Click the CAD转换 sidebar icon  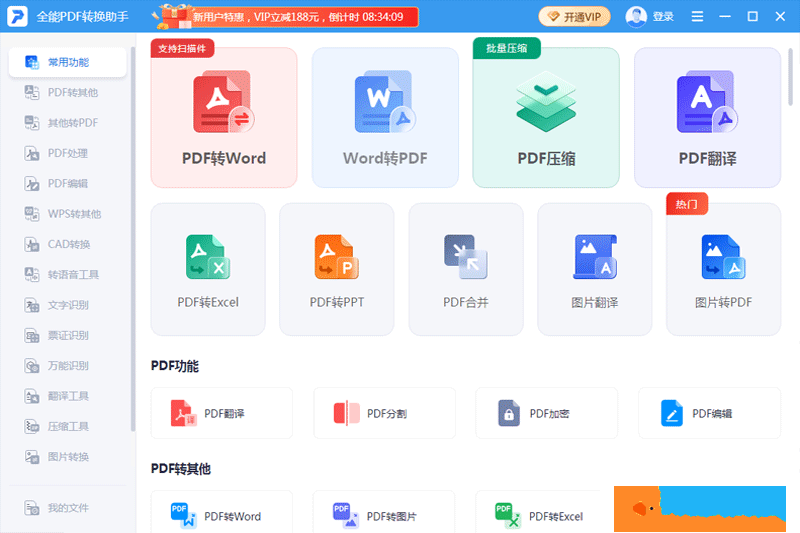pyautogui.click(x=32, y=244)
